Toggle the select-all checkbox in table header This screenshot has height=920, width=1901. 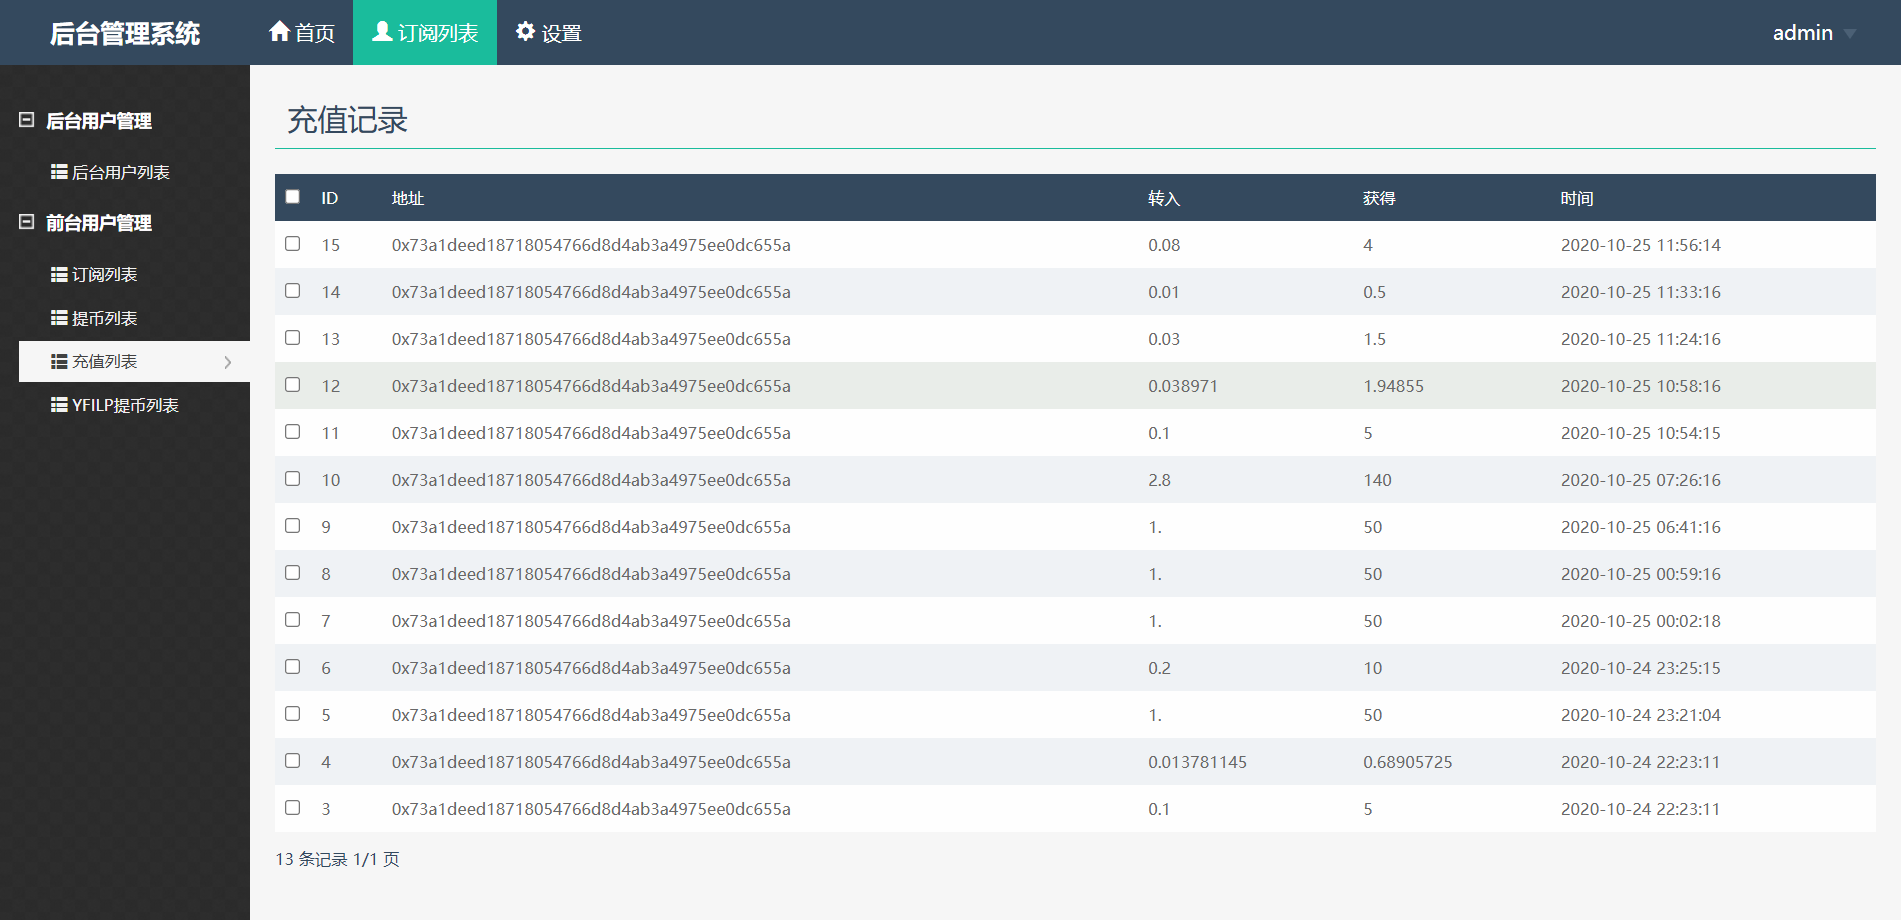coord(293,197)
